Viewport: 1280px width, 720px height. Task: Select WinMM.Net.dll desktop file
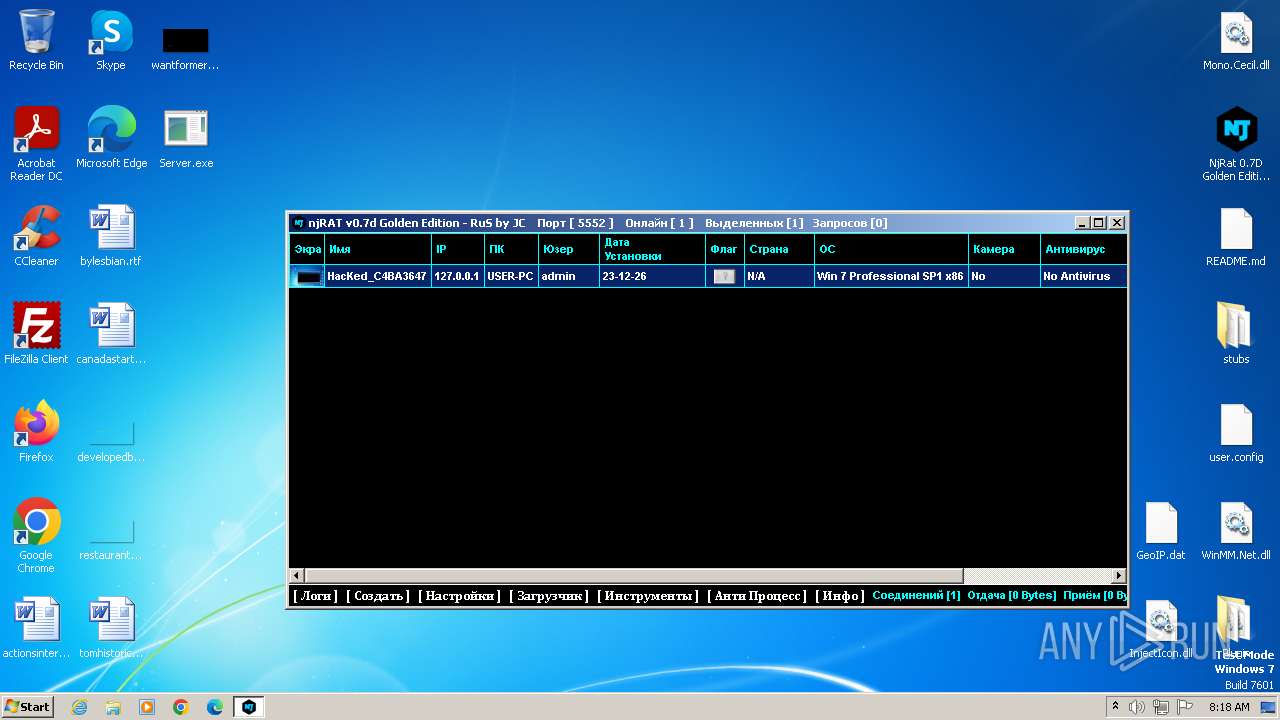coord(1236,530)
